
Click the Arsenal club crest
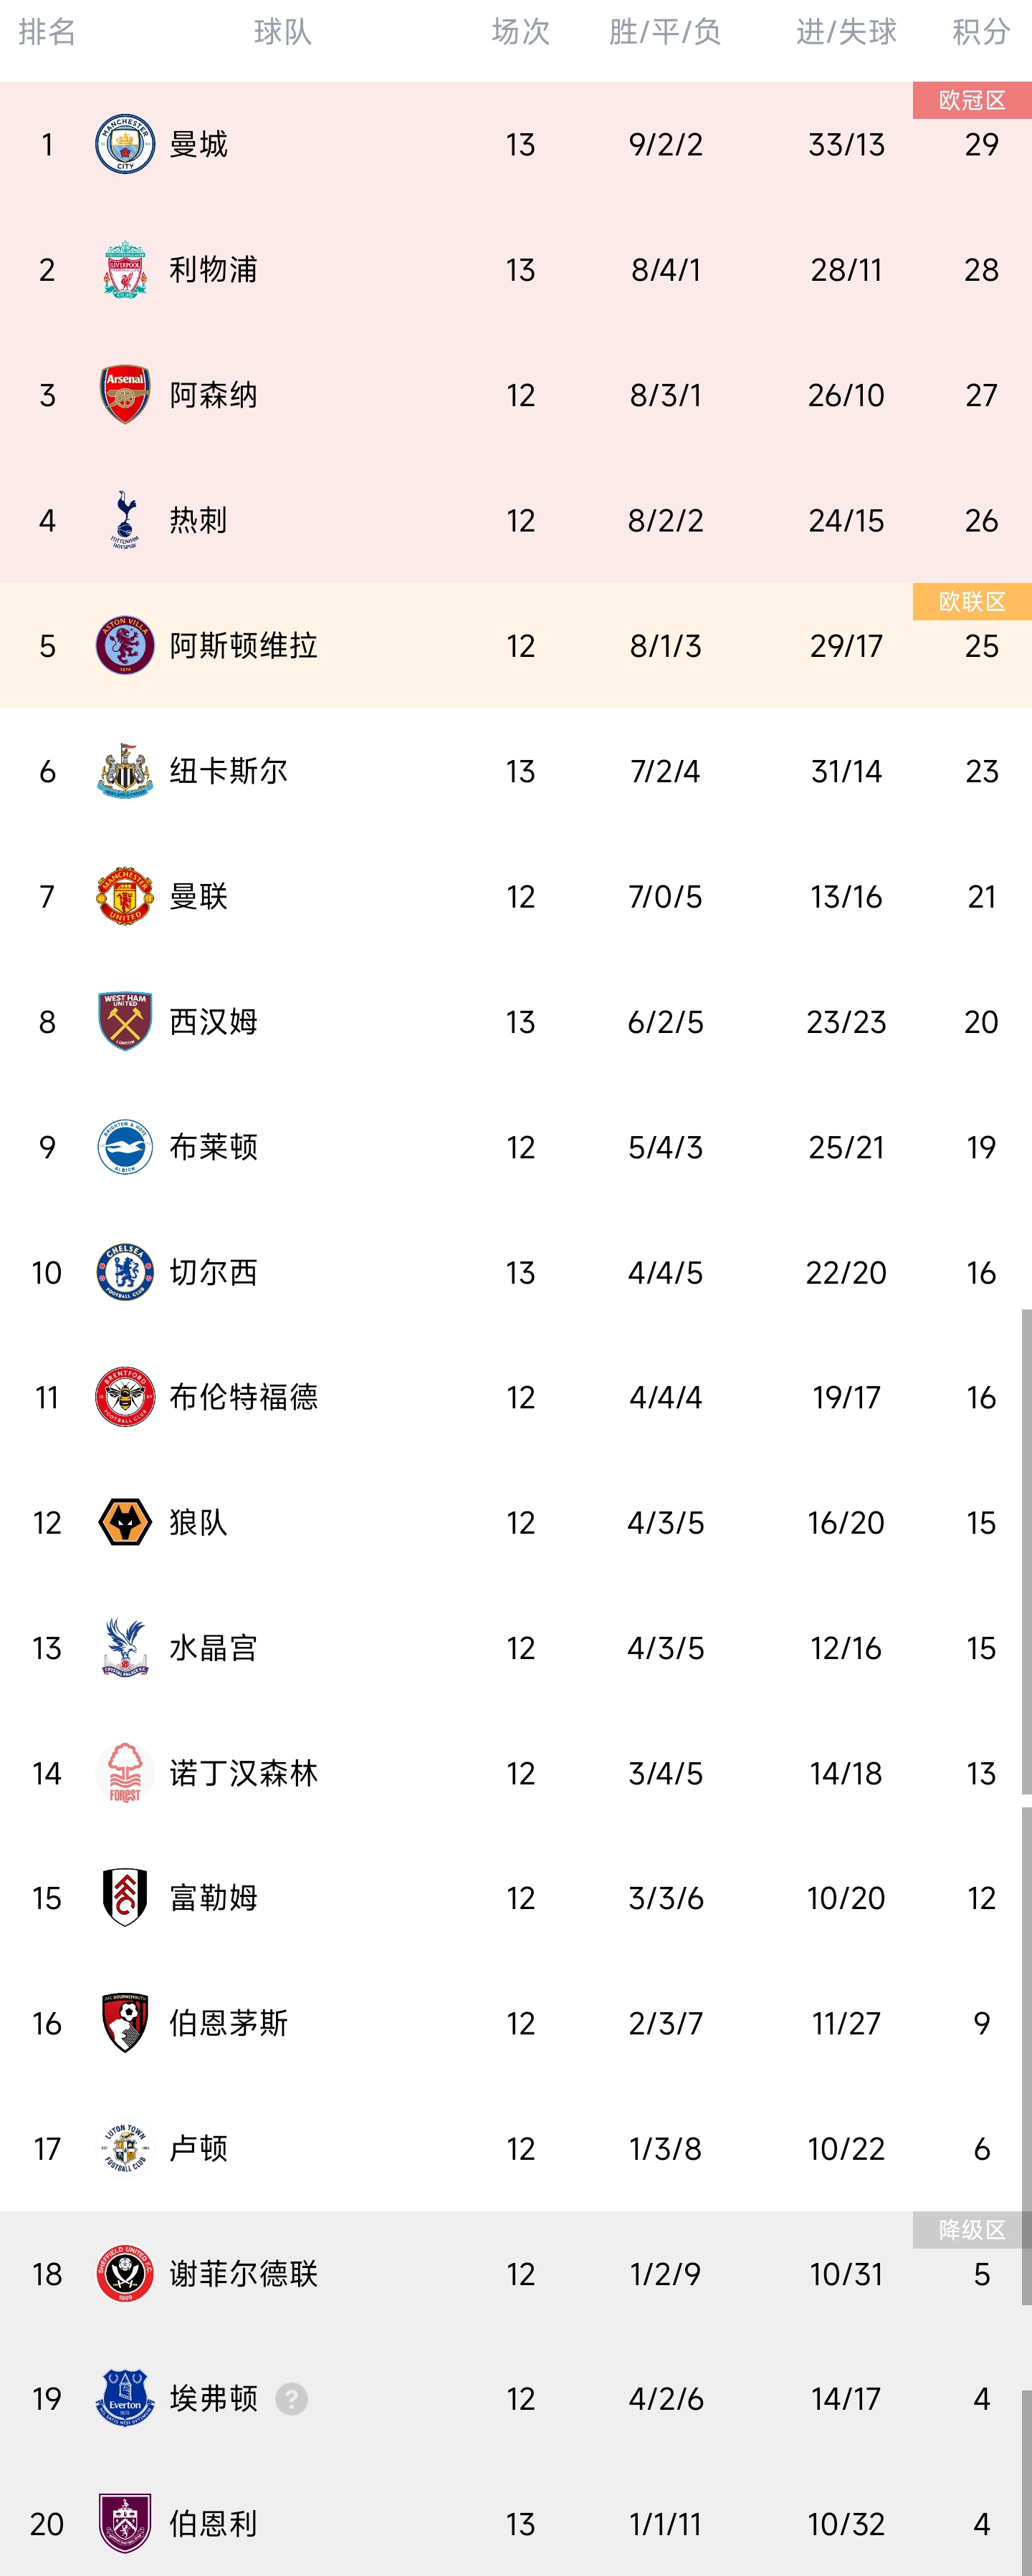pos(125,395)
